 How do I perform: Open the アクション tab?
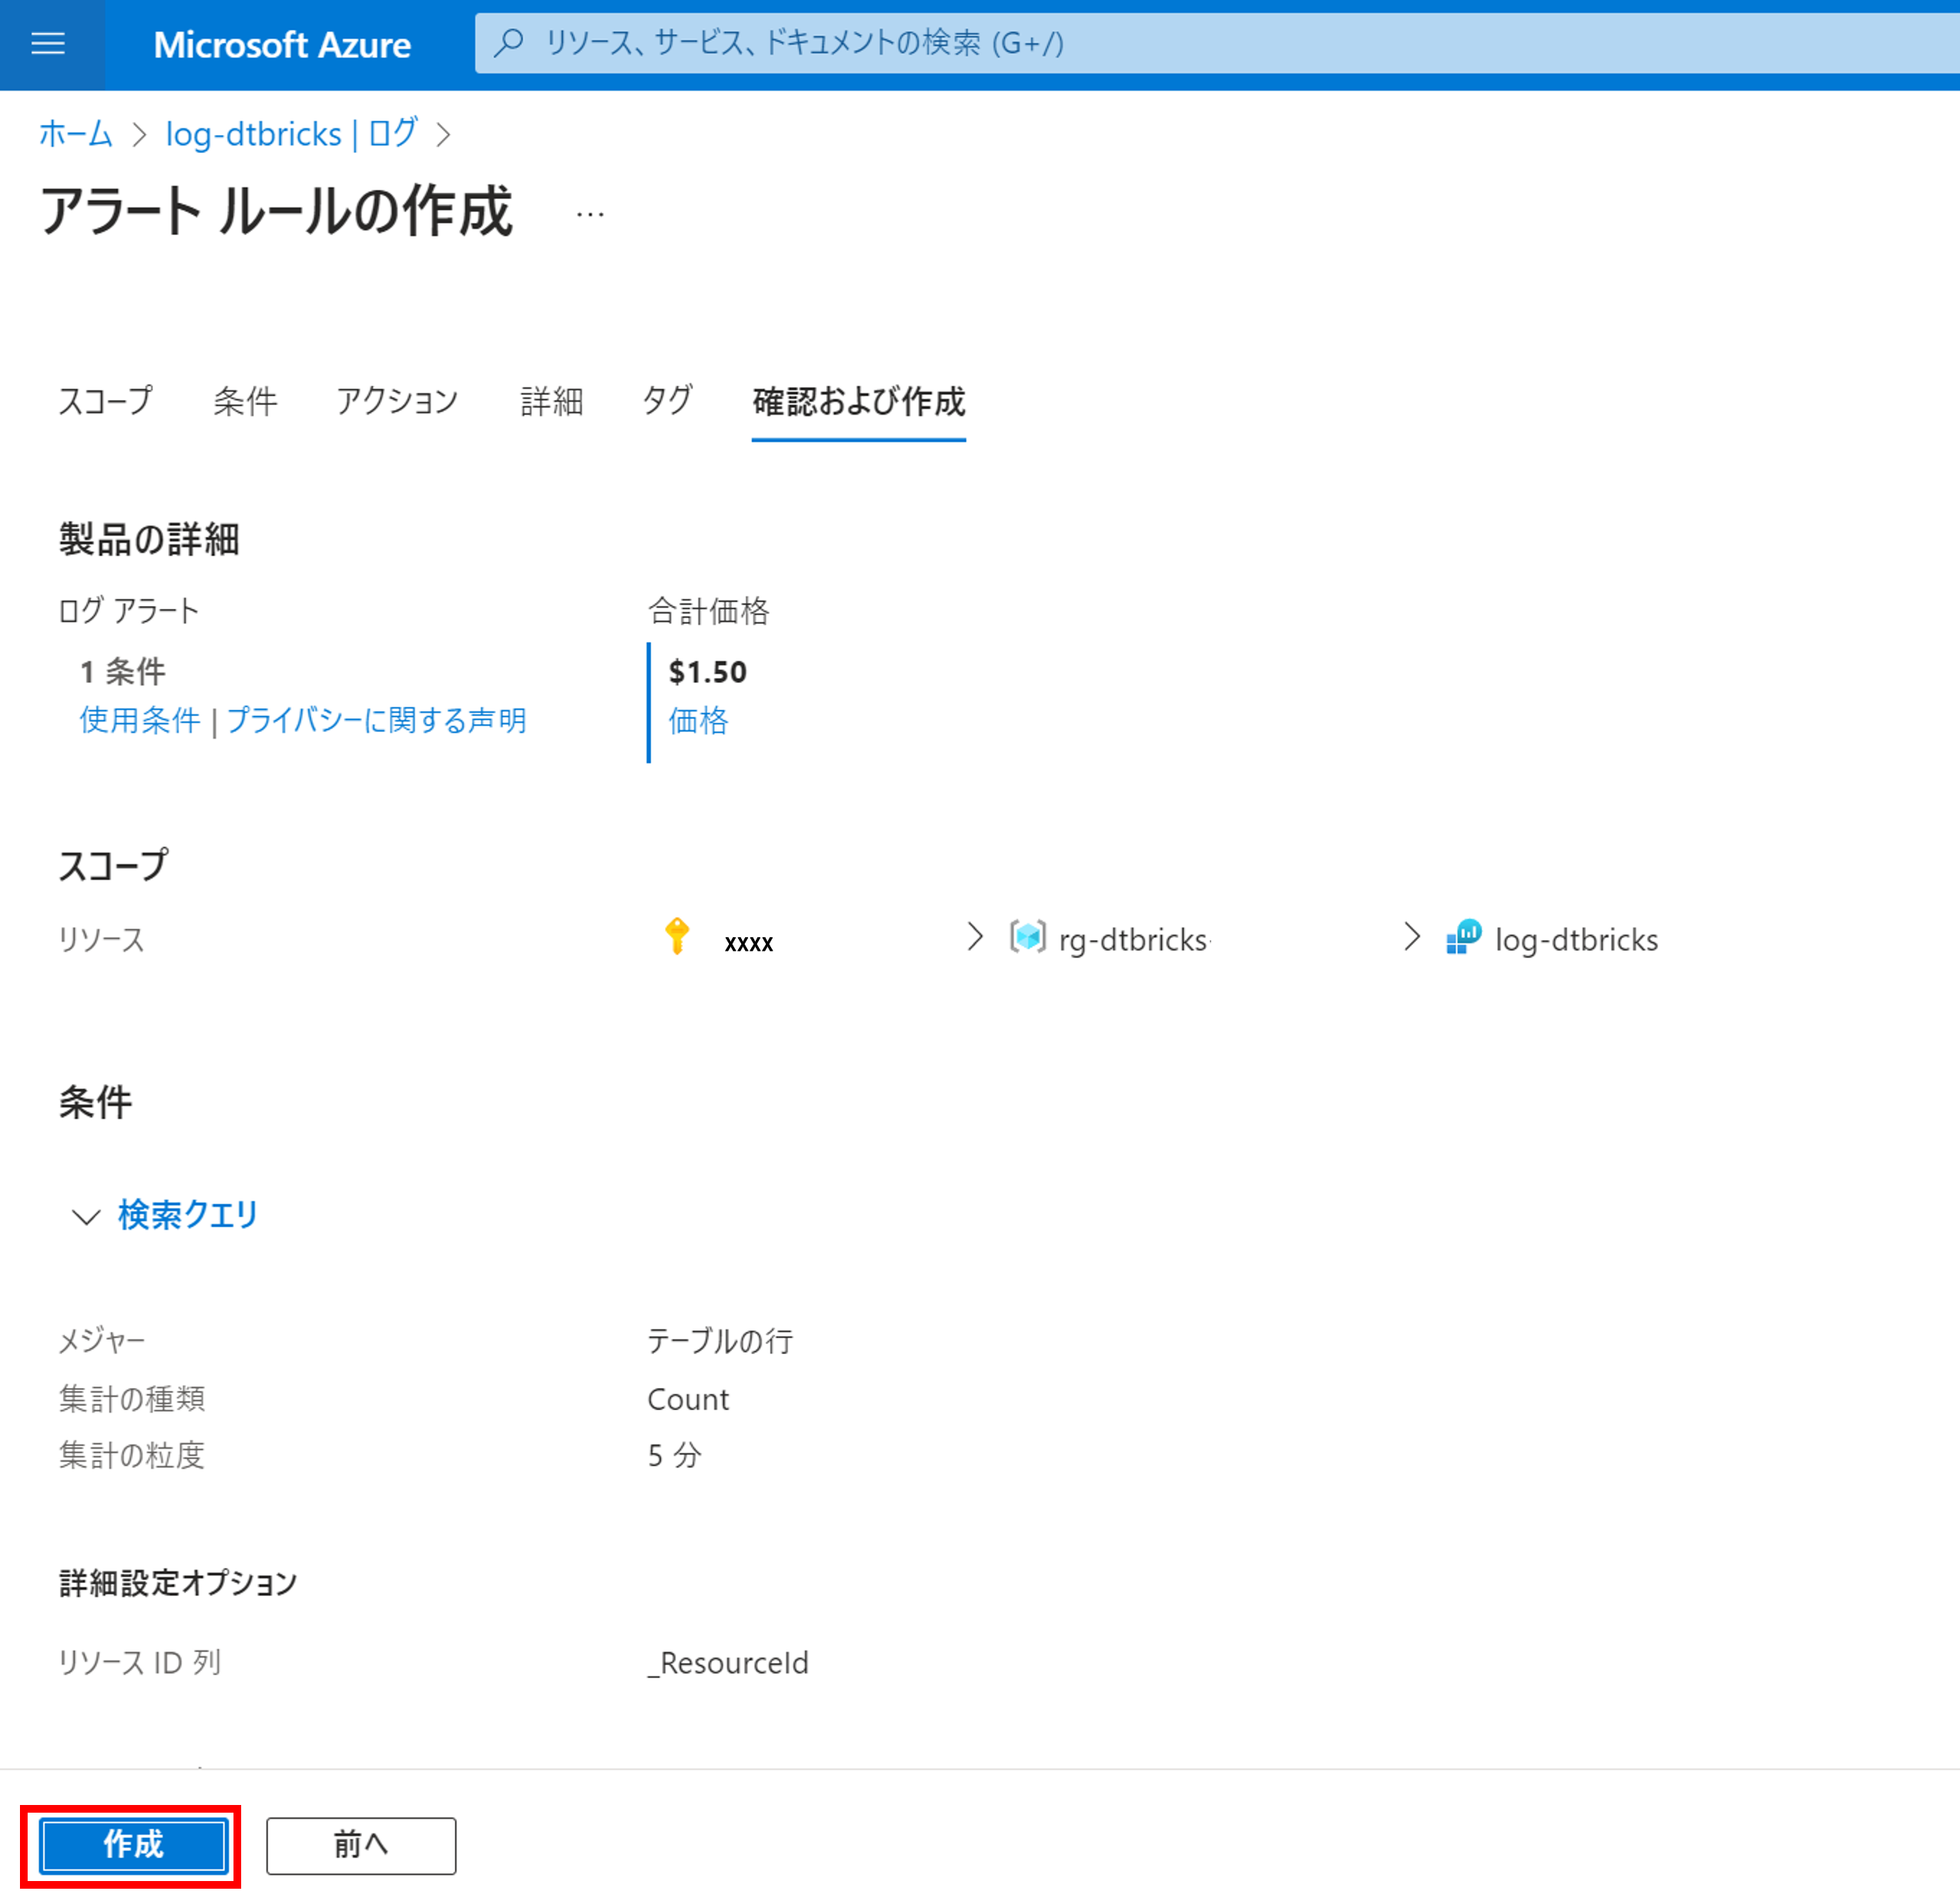(397, 401)
